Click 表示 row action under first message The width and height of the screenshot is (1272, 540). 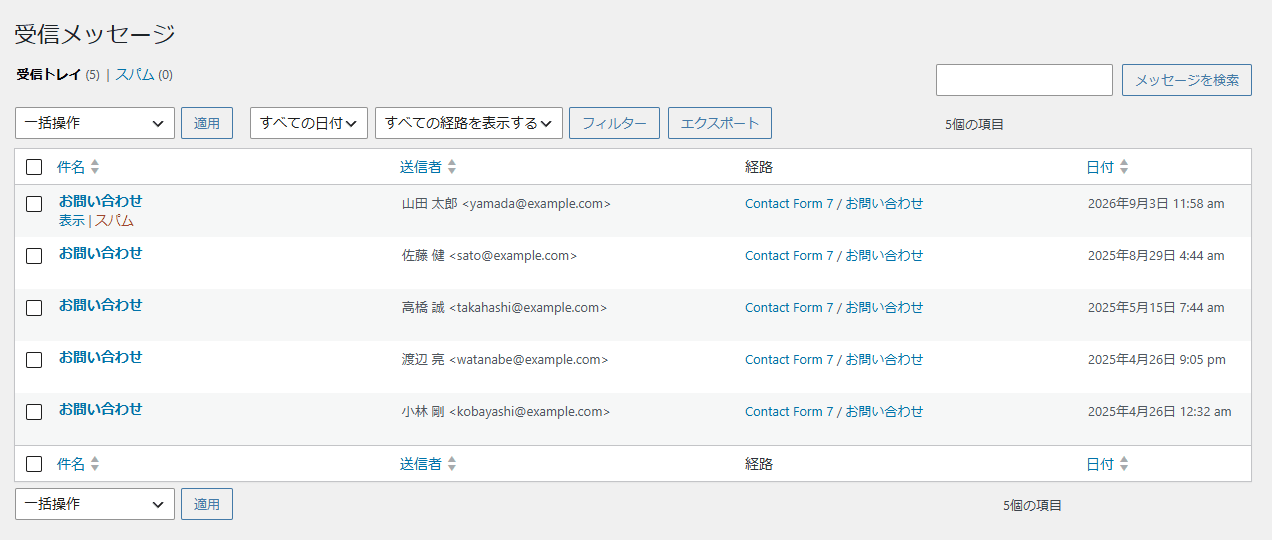coord(72,221)
